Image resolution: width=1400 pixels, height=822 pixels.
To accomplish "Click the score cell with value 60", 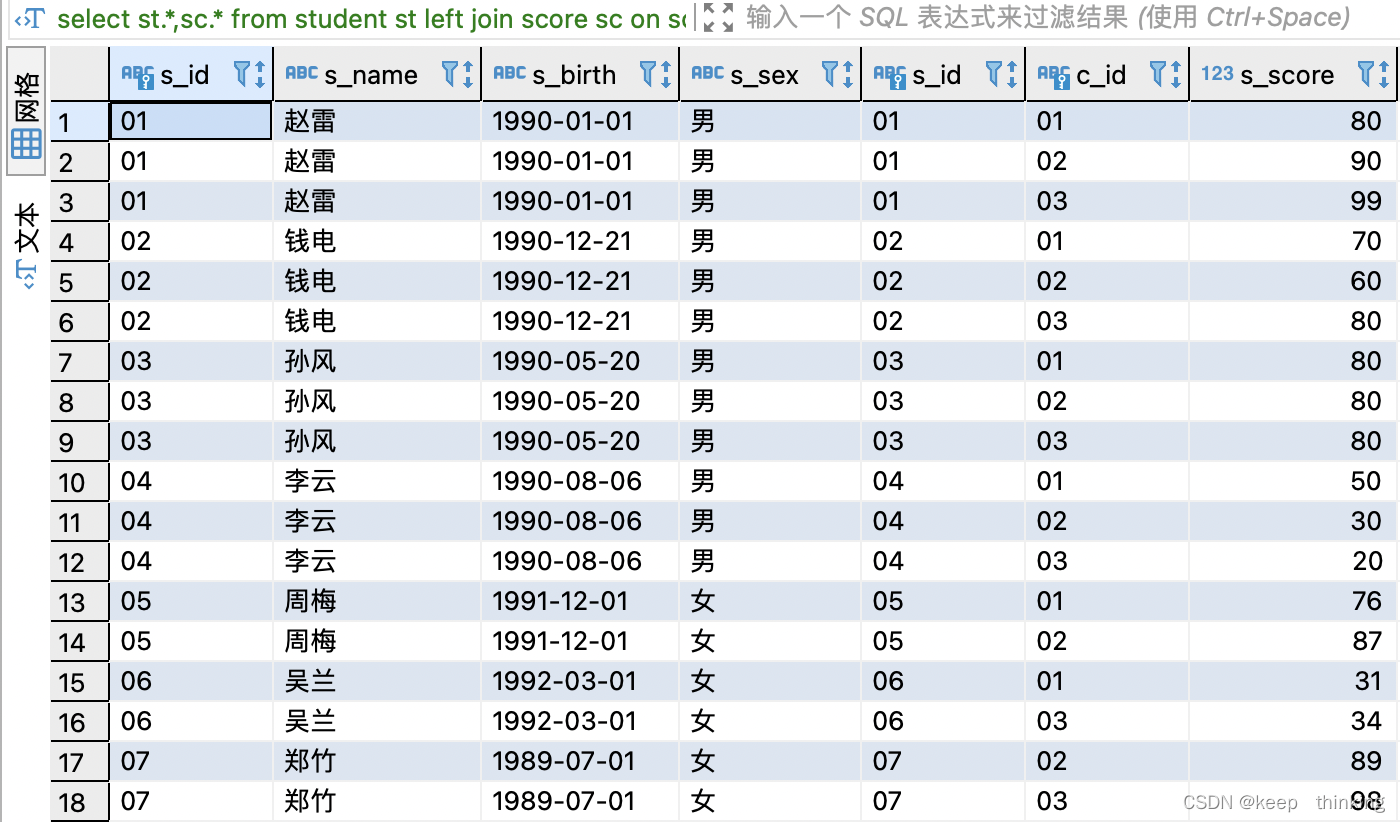I will click(x=1293, y=281).
